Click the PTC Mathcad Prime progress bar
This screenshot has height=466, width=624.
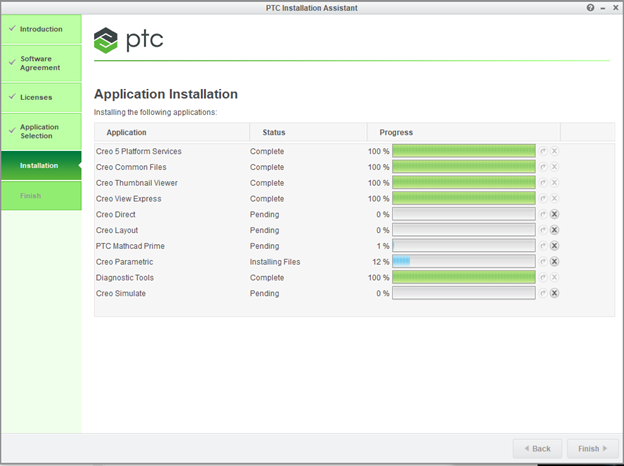(464, 246)
